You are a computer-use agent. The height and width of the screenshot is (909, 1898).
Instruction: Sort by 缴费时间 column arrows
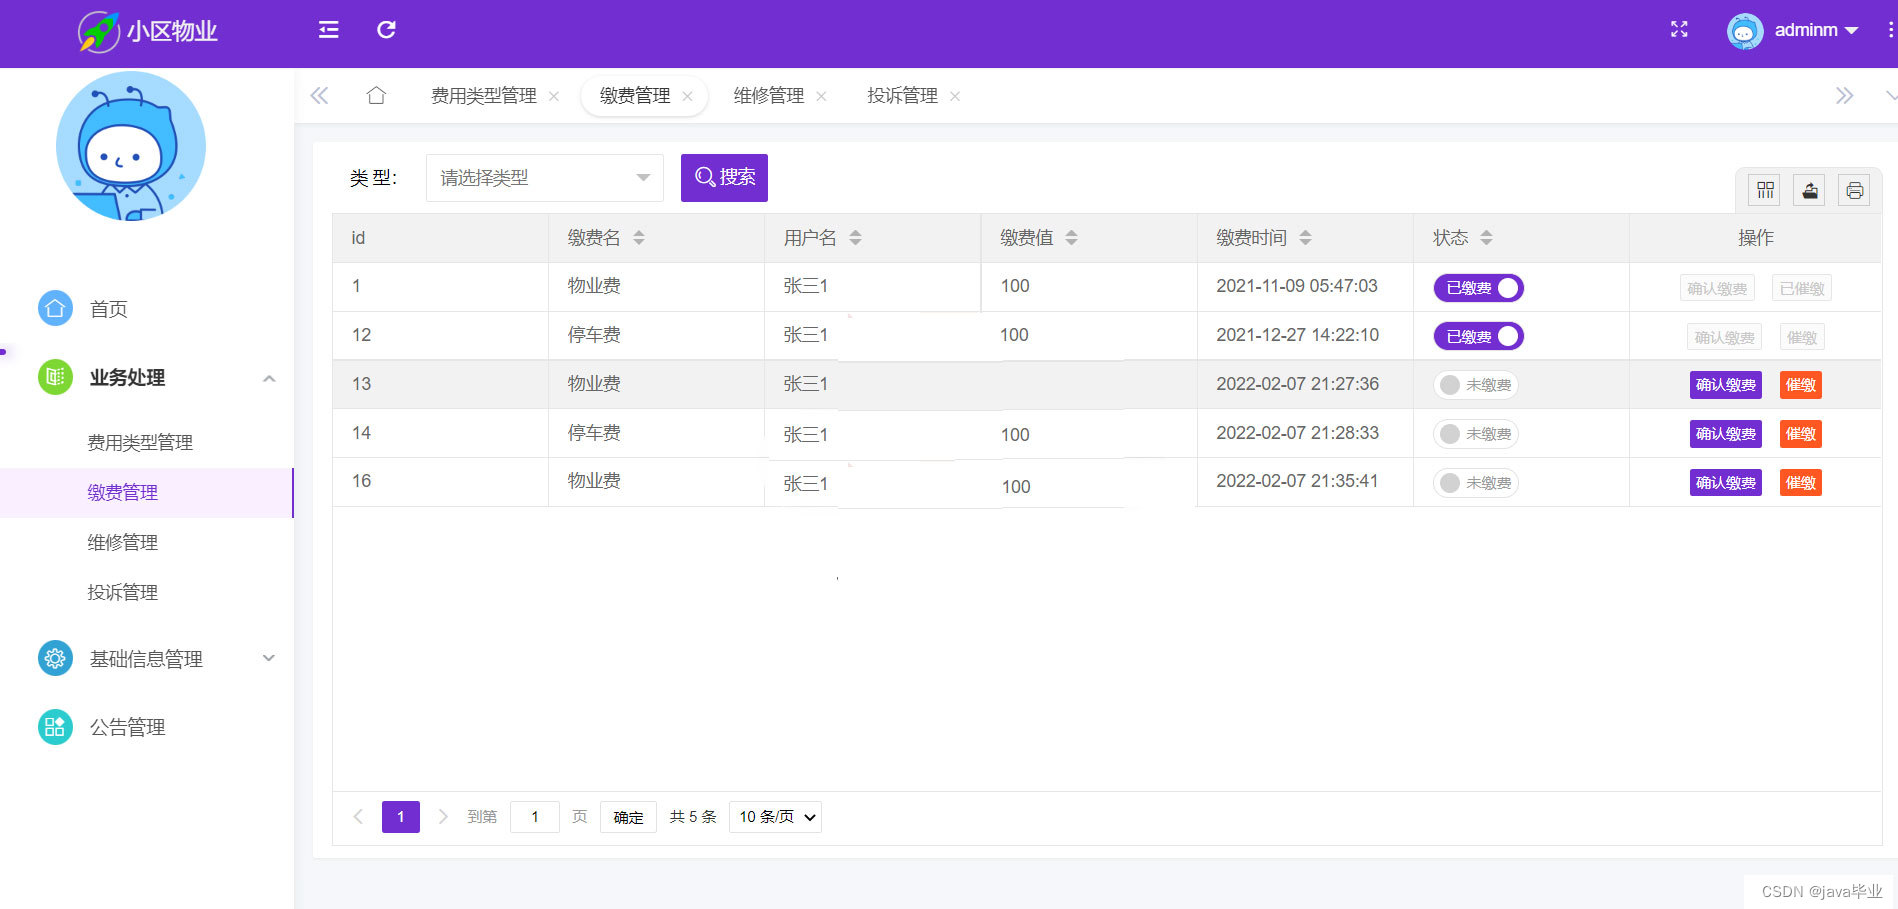[x=1305, y=238]
